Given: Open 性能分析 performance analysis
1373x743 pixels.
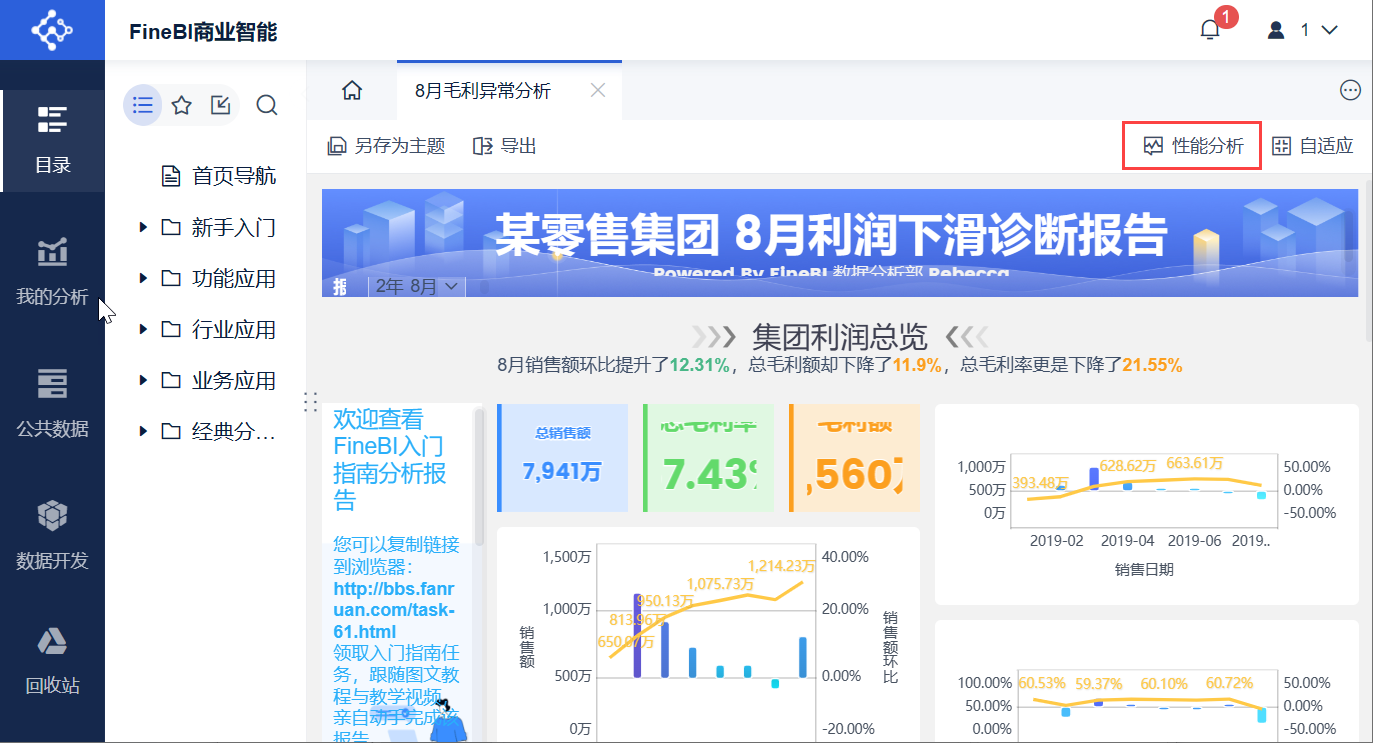Looking at the screenshot, I should (x=1192, y=146).
